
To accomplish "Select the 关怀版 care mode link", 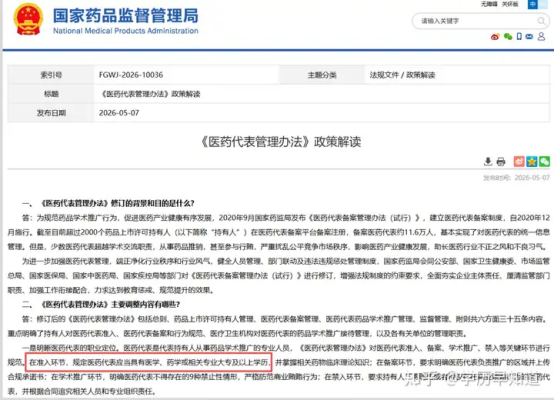I will click(x=510, y=4).
